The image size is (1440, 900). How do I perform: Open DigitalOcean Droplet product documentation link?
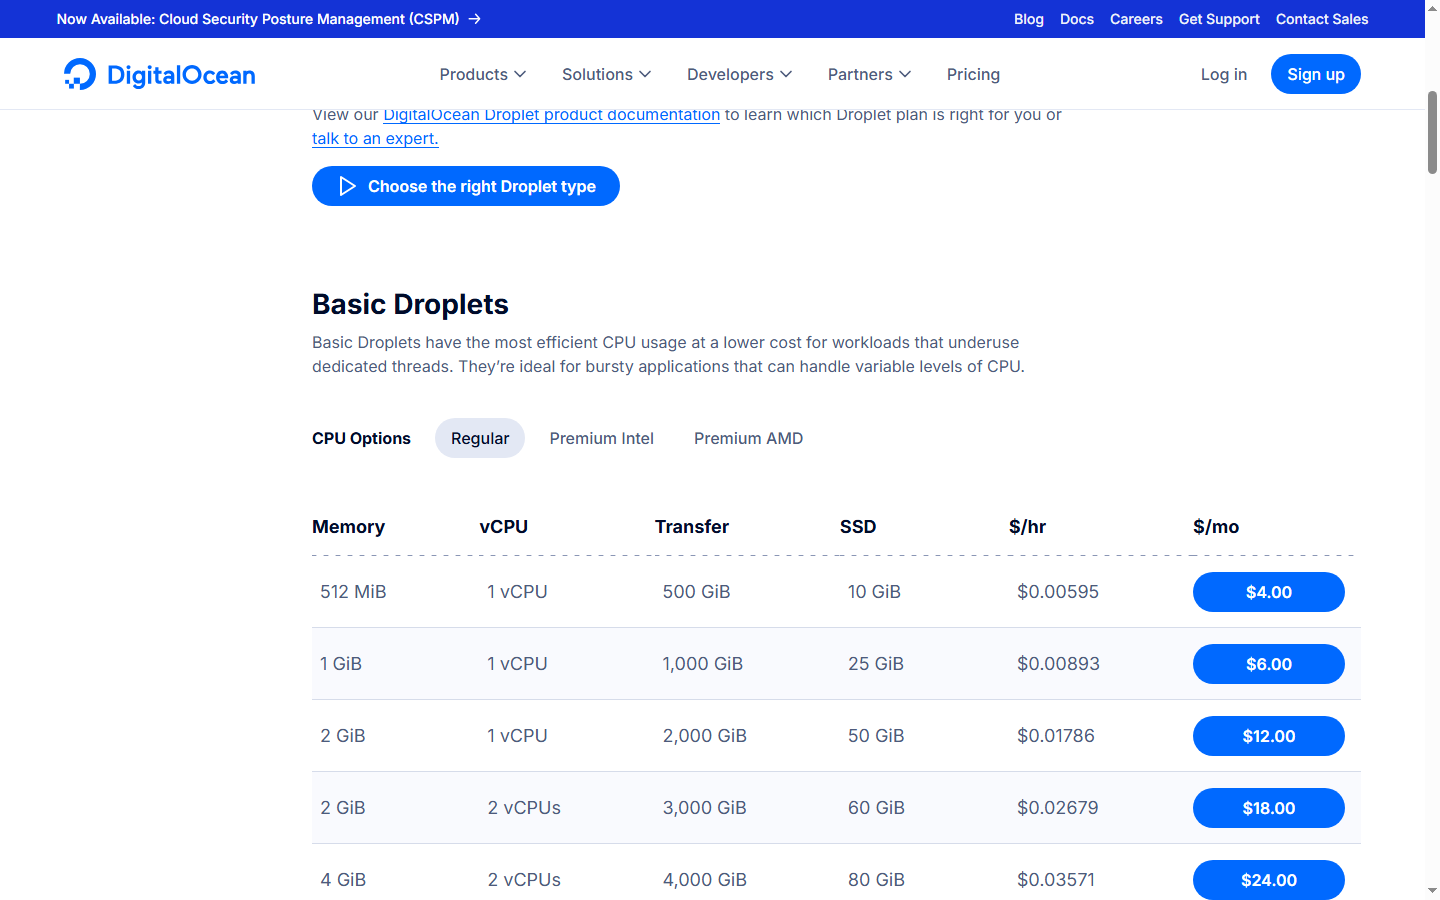(551, 115)
